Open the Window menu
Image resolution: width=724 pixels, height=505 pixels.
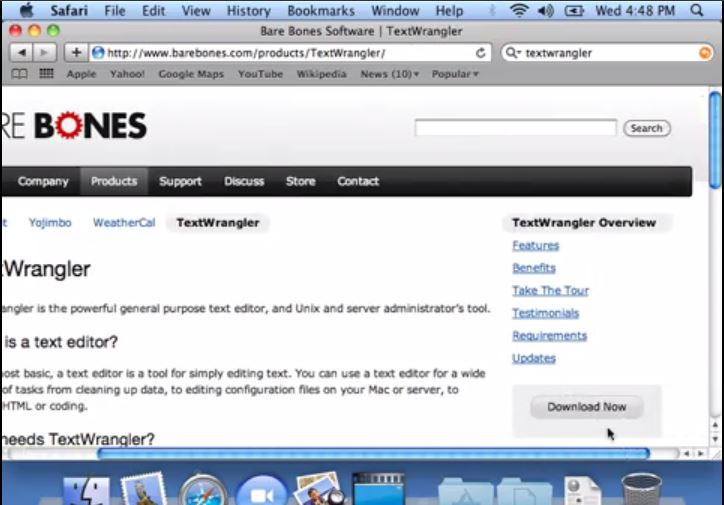click(x=395, y=11)
